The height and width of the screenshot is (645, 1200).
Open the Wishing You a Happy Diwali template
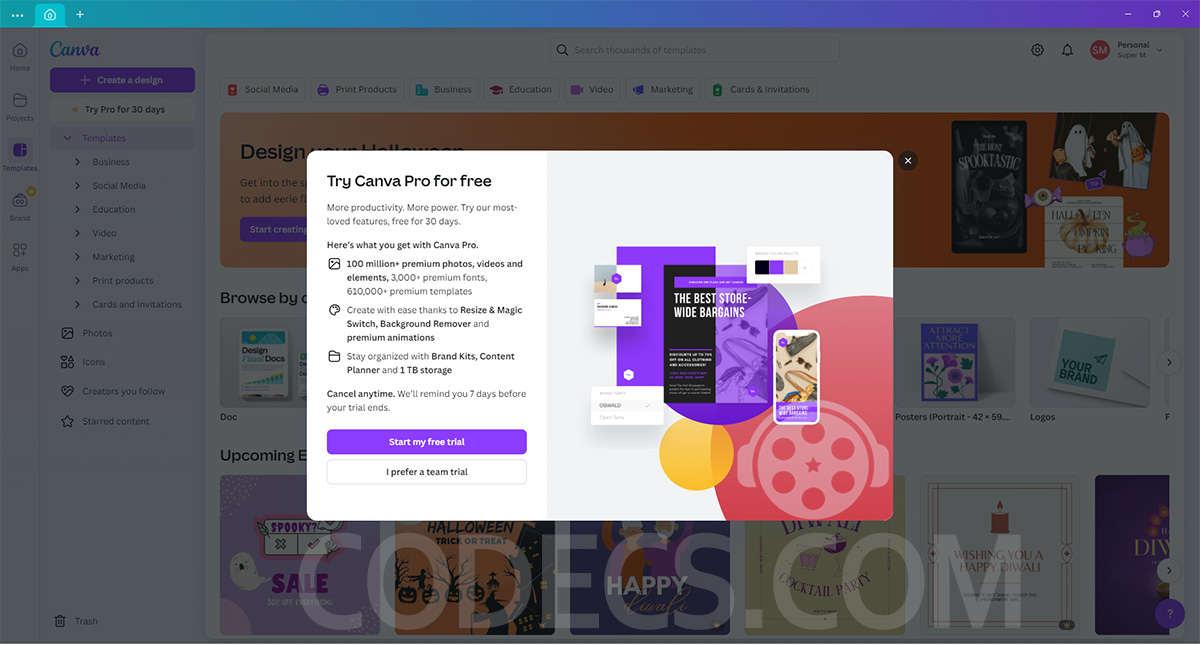click(x=1000, y=555)
